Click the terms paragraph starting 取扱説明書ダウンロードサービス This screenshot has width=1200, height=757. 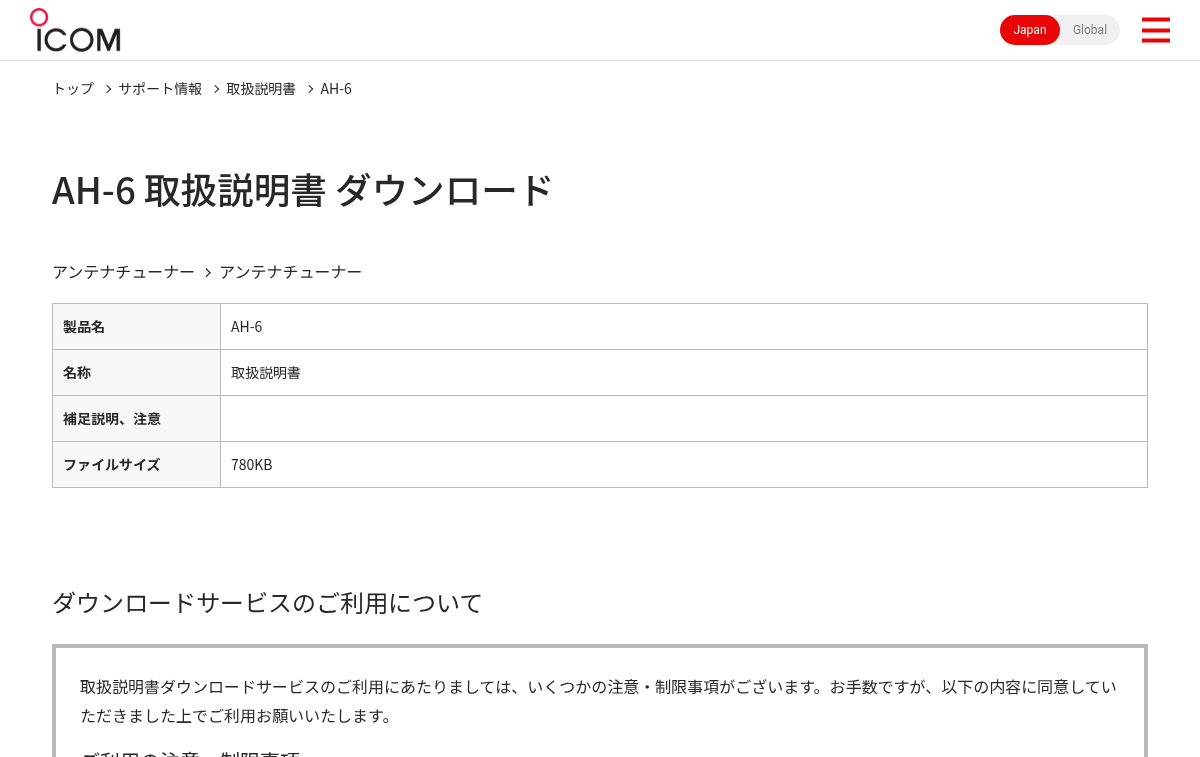tap(598, 701)
